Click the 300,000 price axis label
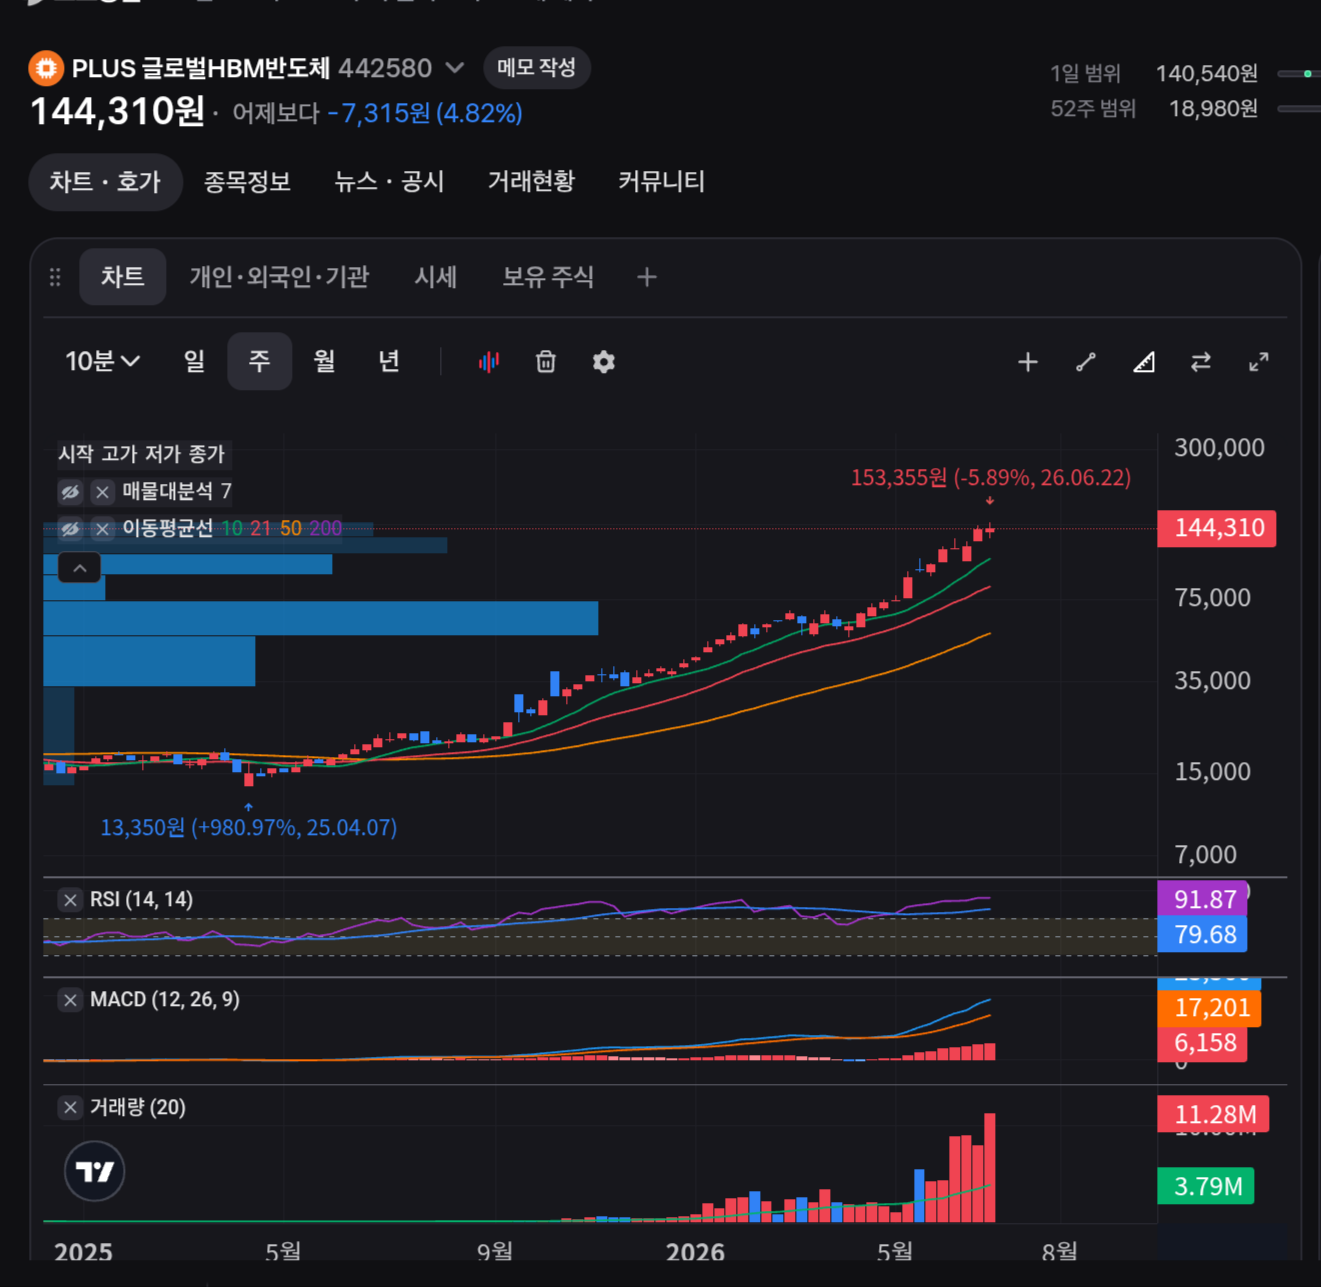This screenshot has height=1287, width=1321. pos(1219,448)
